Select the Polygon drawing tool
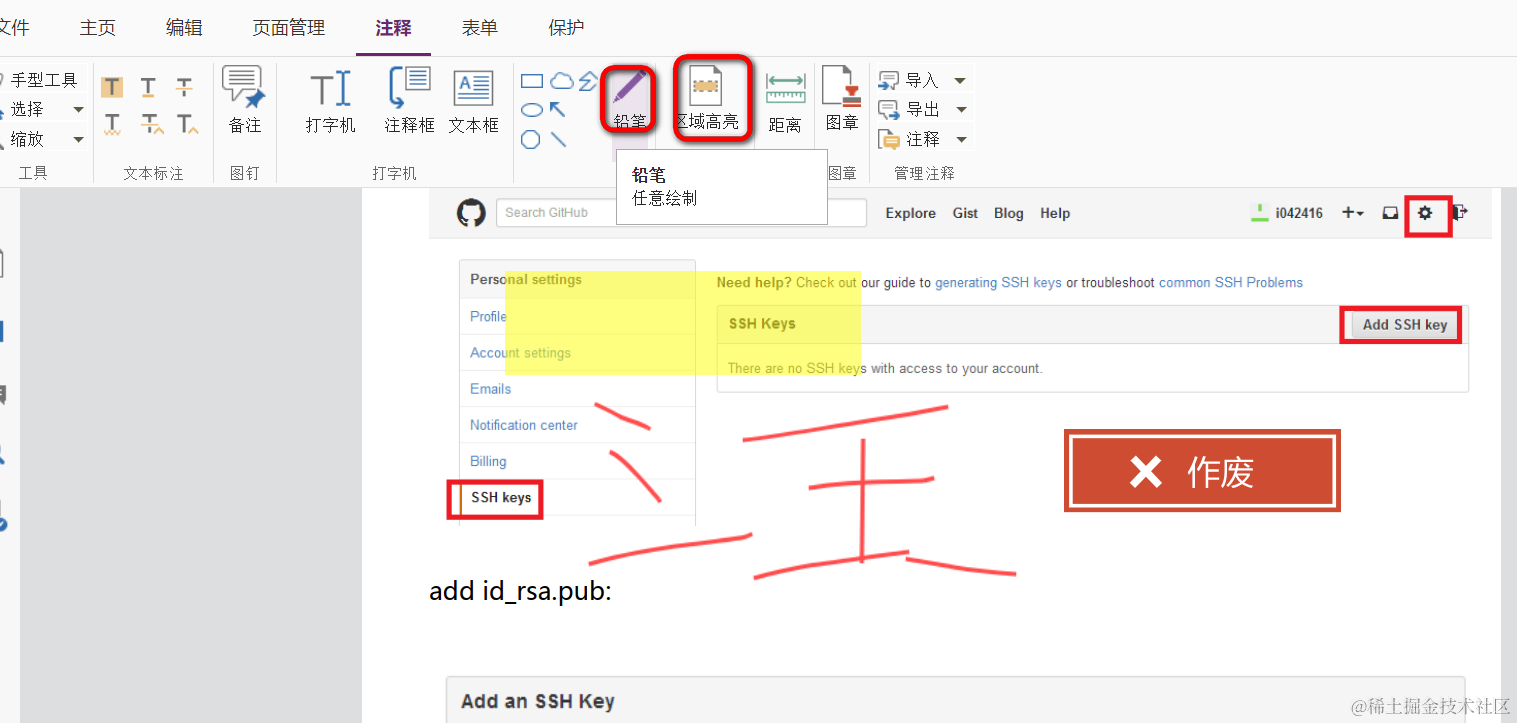 531,139
